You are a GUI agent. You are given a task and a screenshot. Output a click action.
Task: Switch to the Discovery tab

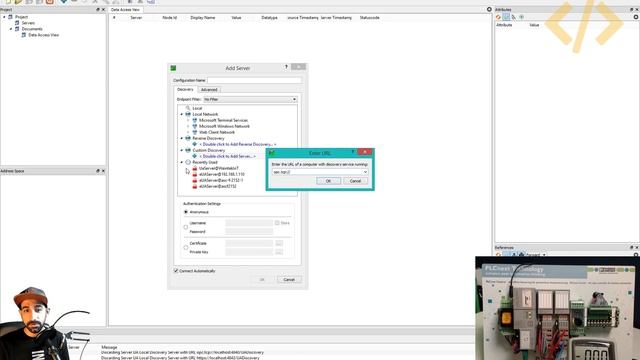click(185, 89)
